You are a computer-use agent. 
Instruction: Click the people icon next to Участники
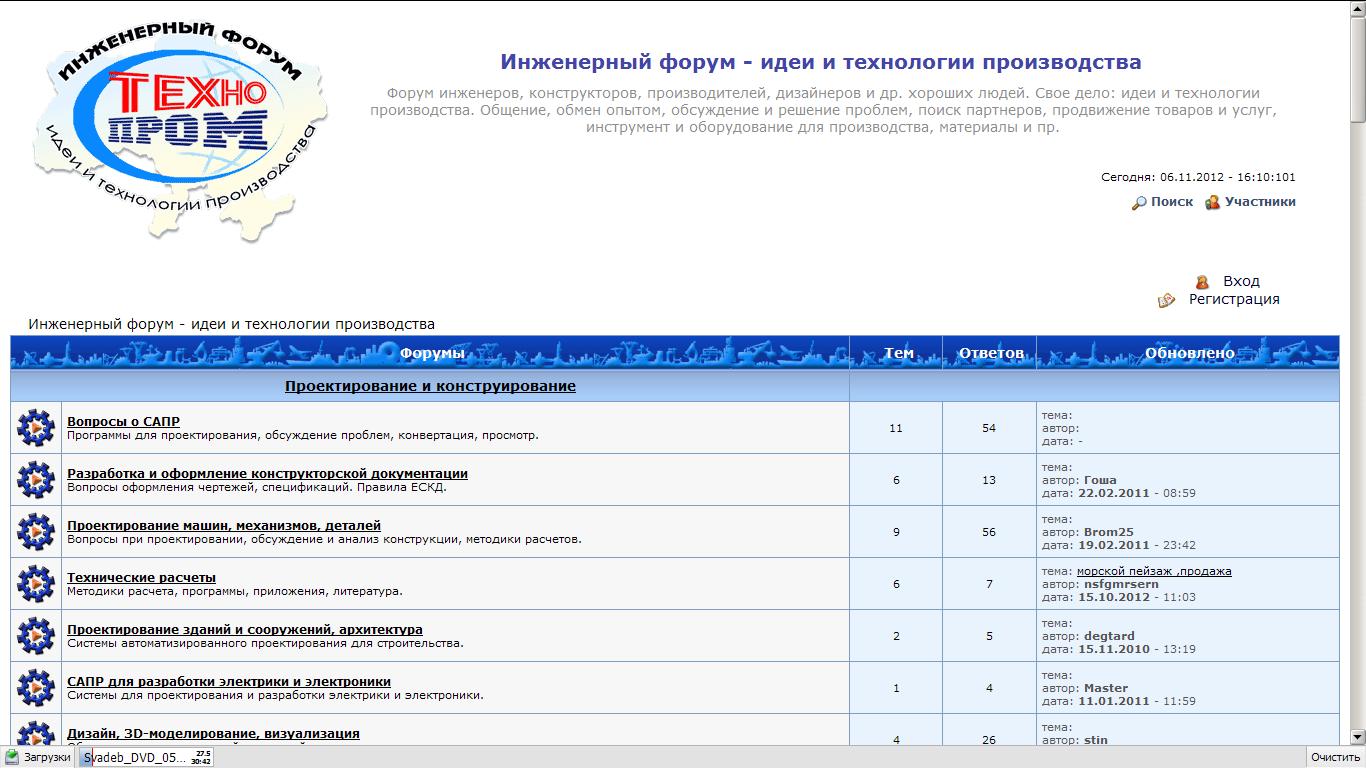point(1212,202)
